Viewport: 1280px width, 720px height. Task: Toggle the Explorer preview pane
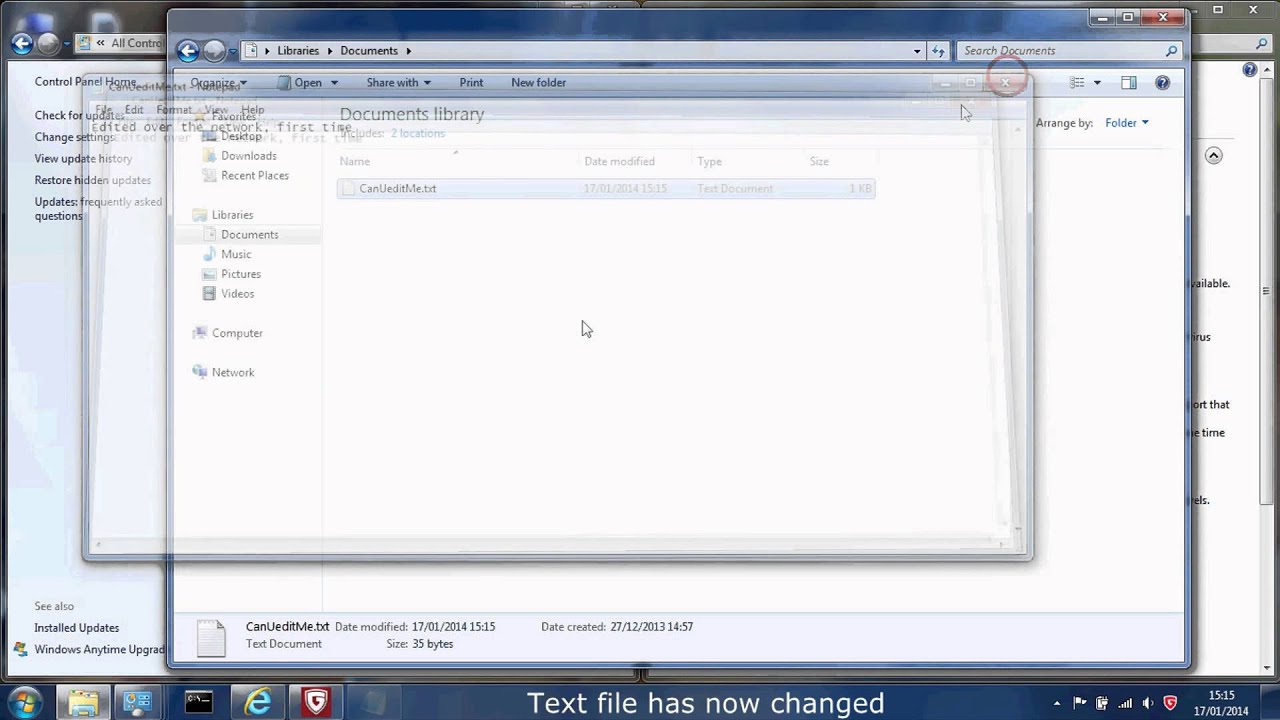coord(1128,83)
